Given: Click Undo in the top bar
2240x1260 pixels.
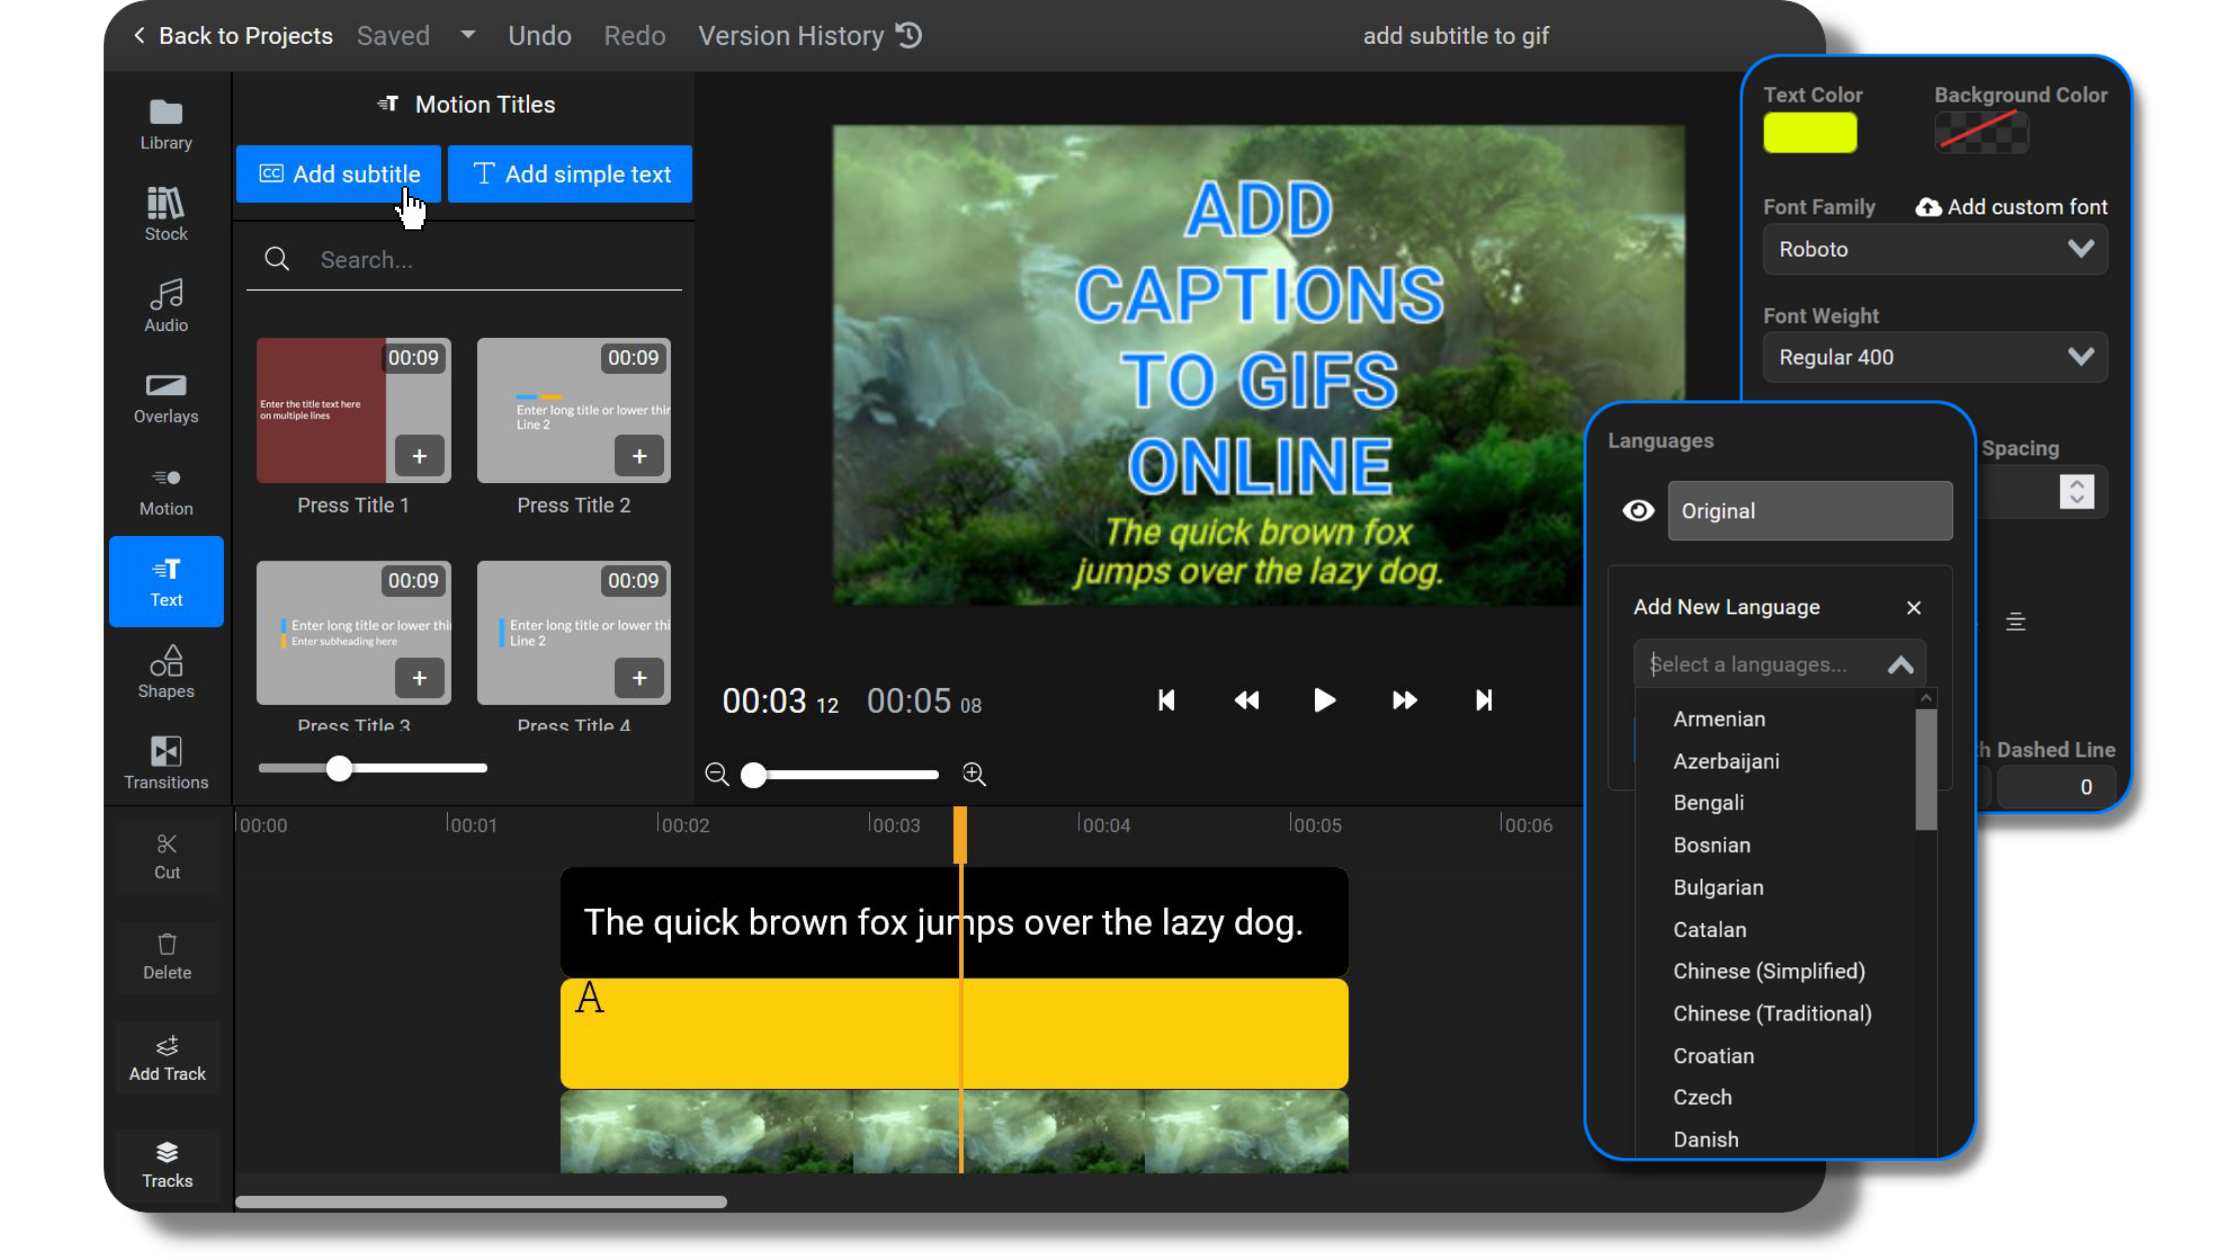Looking at the screenshot, I should tap(539, 36).
